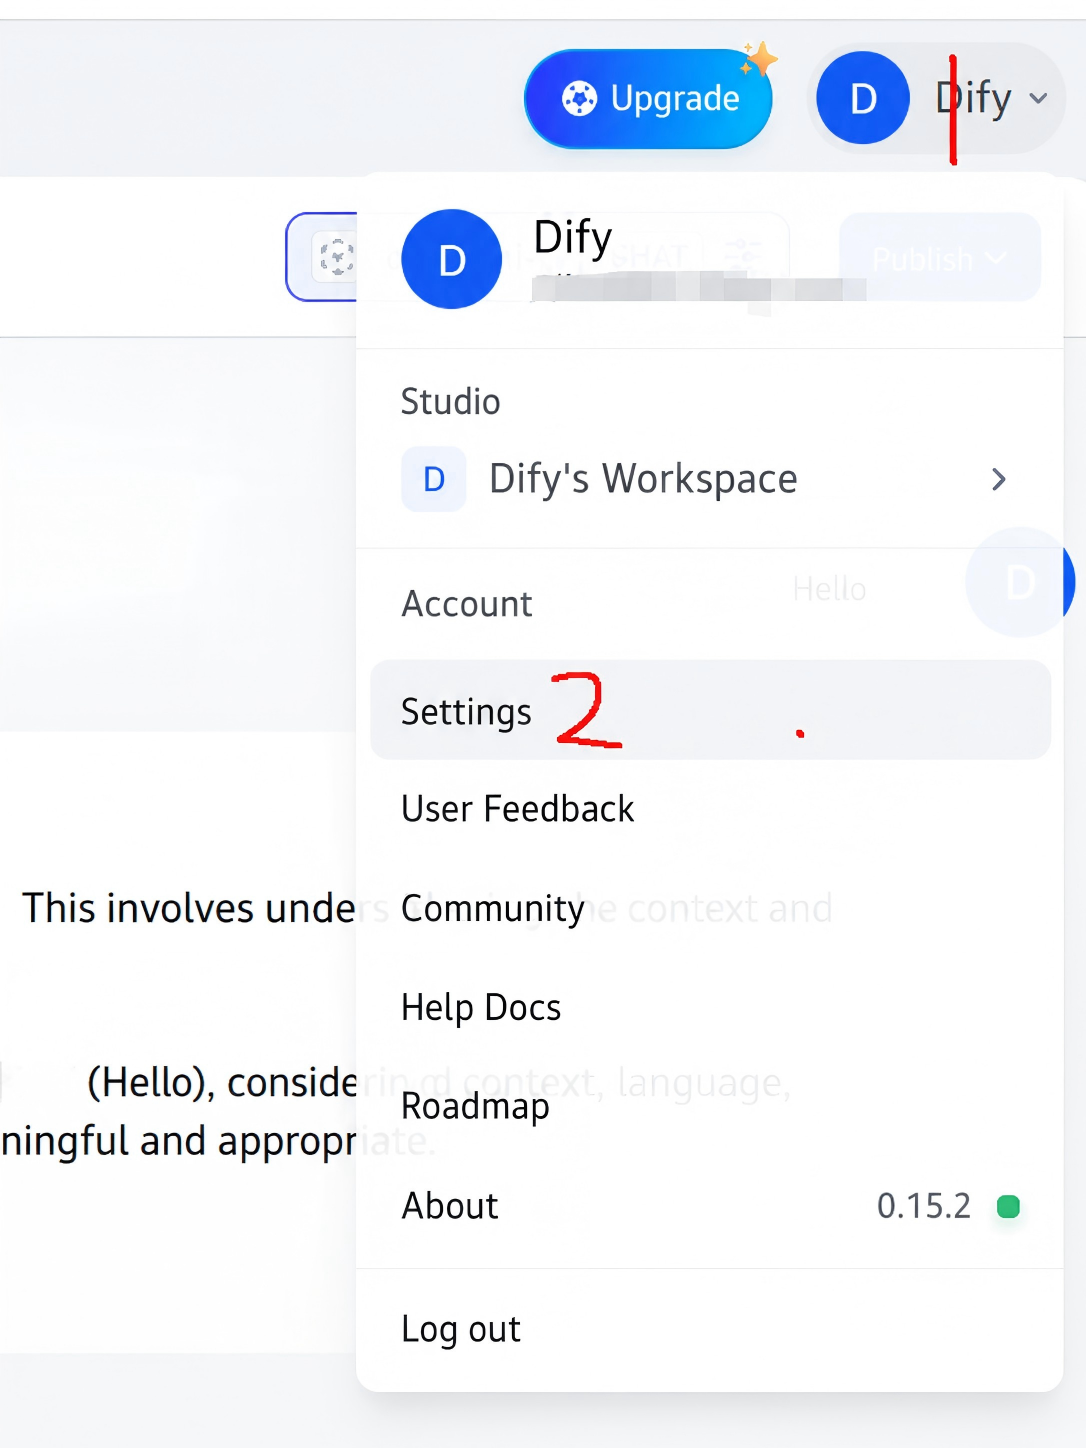Log out of the account
The height and width of the screenshot is (1448, 1086).
pos(710,1329)
